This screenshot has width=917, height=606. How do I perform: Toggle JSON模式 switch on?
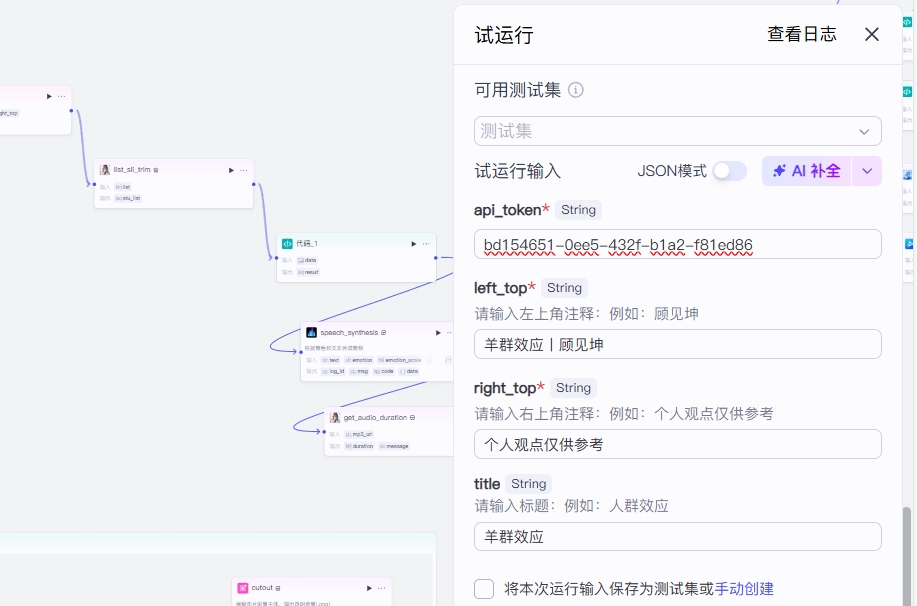pyautogui.click(x=729, y=171)
